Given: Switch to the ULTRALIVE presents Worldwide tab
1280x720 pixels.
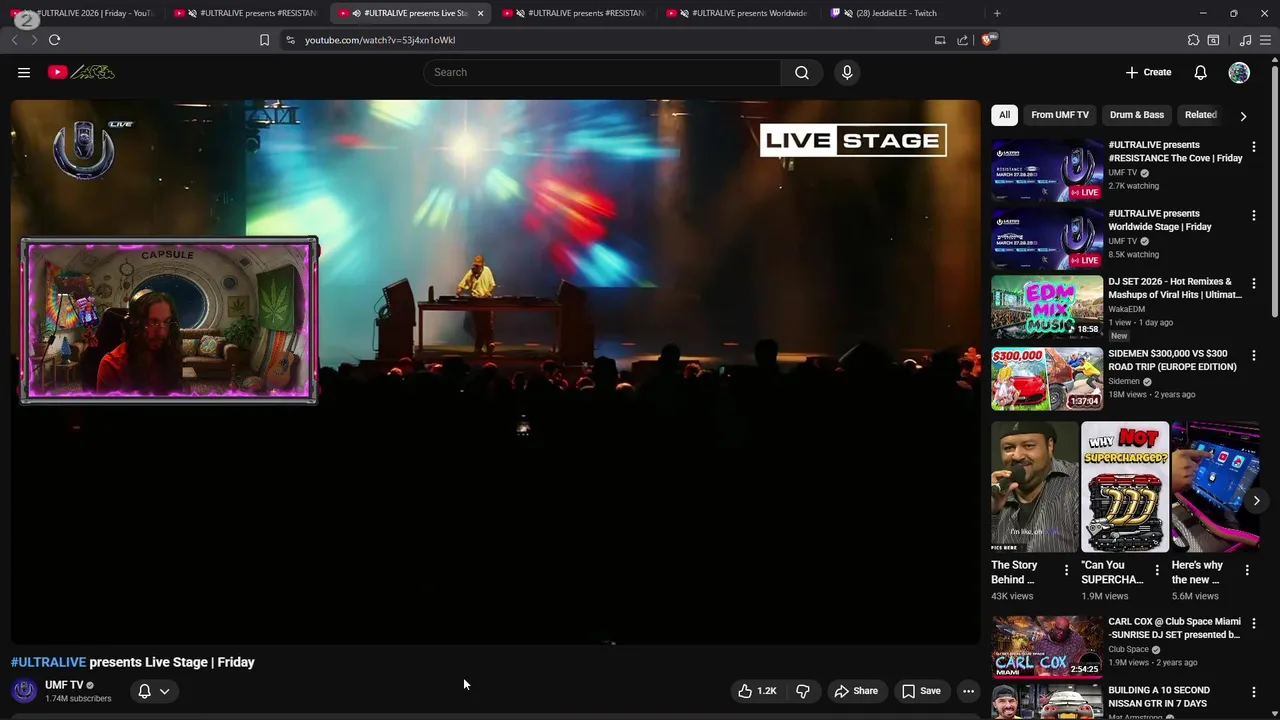Looking at the screenshot, I should [740, 13].
